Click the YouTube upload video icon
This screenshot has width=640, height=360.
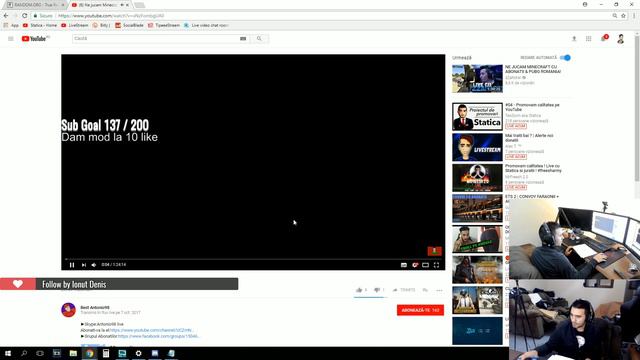pos(574,38)
